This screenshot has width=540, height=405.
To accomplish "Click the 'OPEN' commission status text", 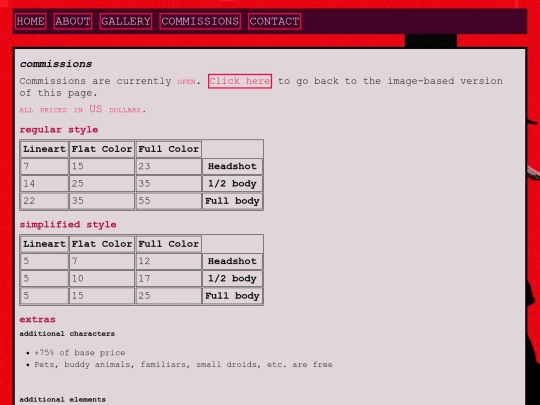I will click(186, 82).
